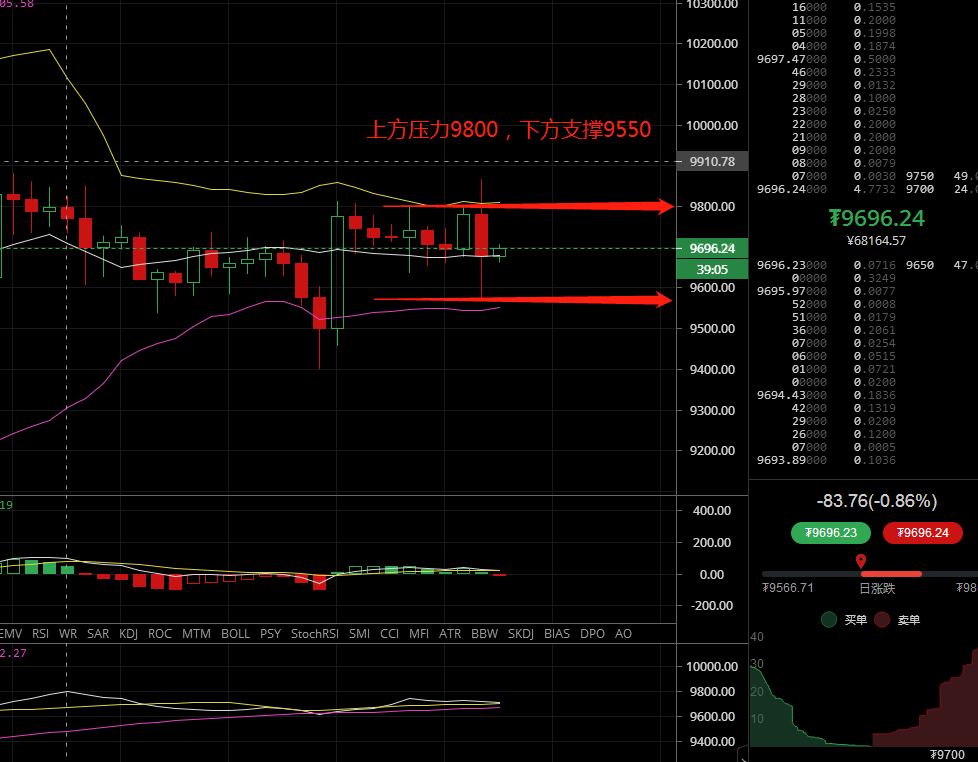Select the SKDJ indicator tab
The height and width of the screenshot is (762, 978).
[521, 634]
